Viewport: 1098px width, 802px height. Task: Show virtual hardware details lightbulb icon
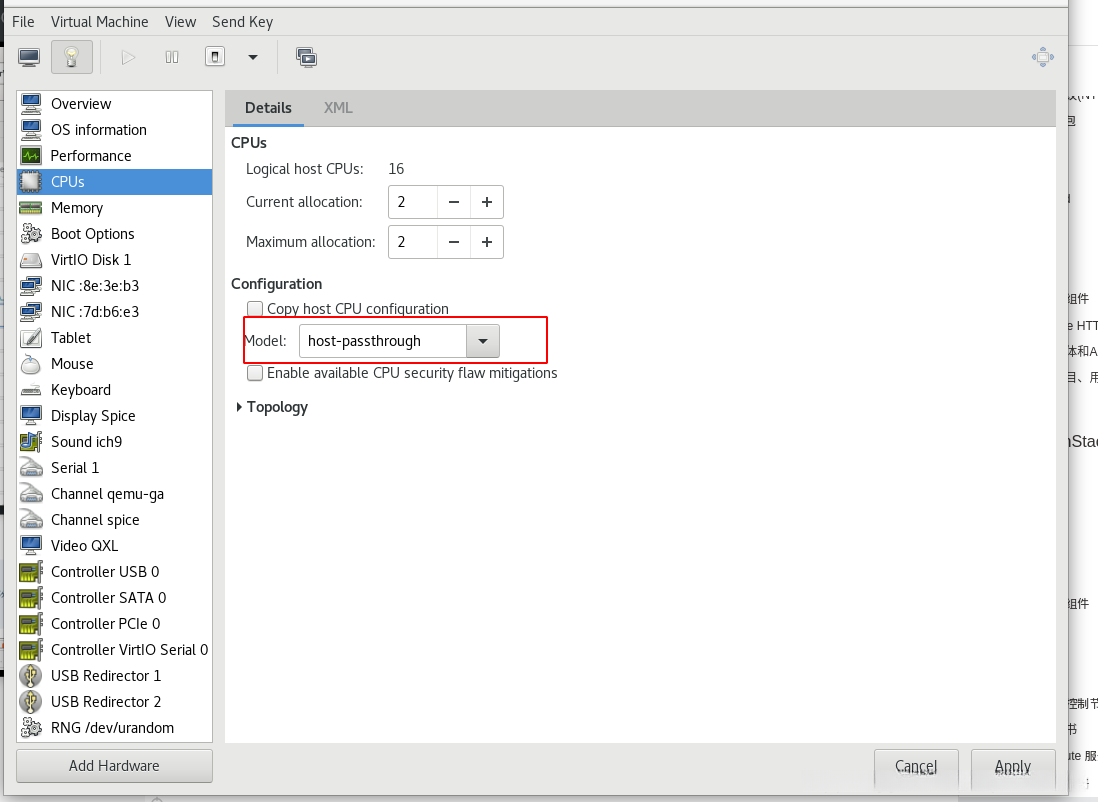71,57
